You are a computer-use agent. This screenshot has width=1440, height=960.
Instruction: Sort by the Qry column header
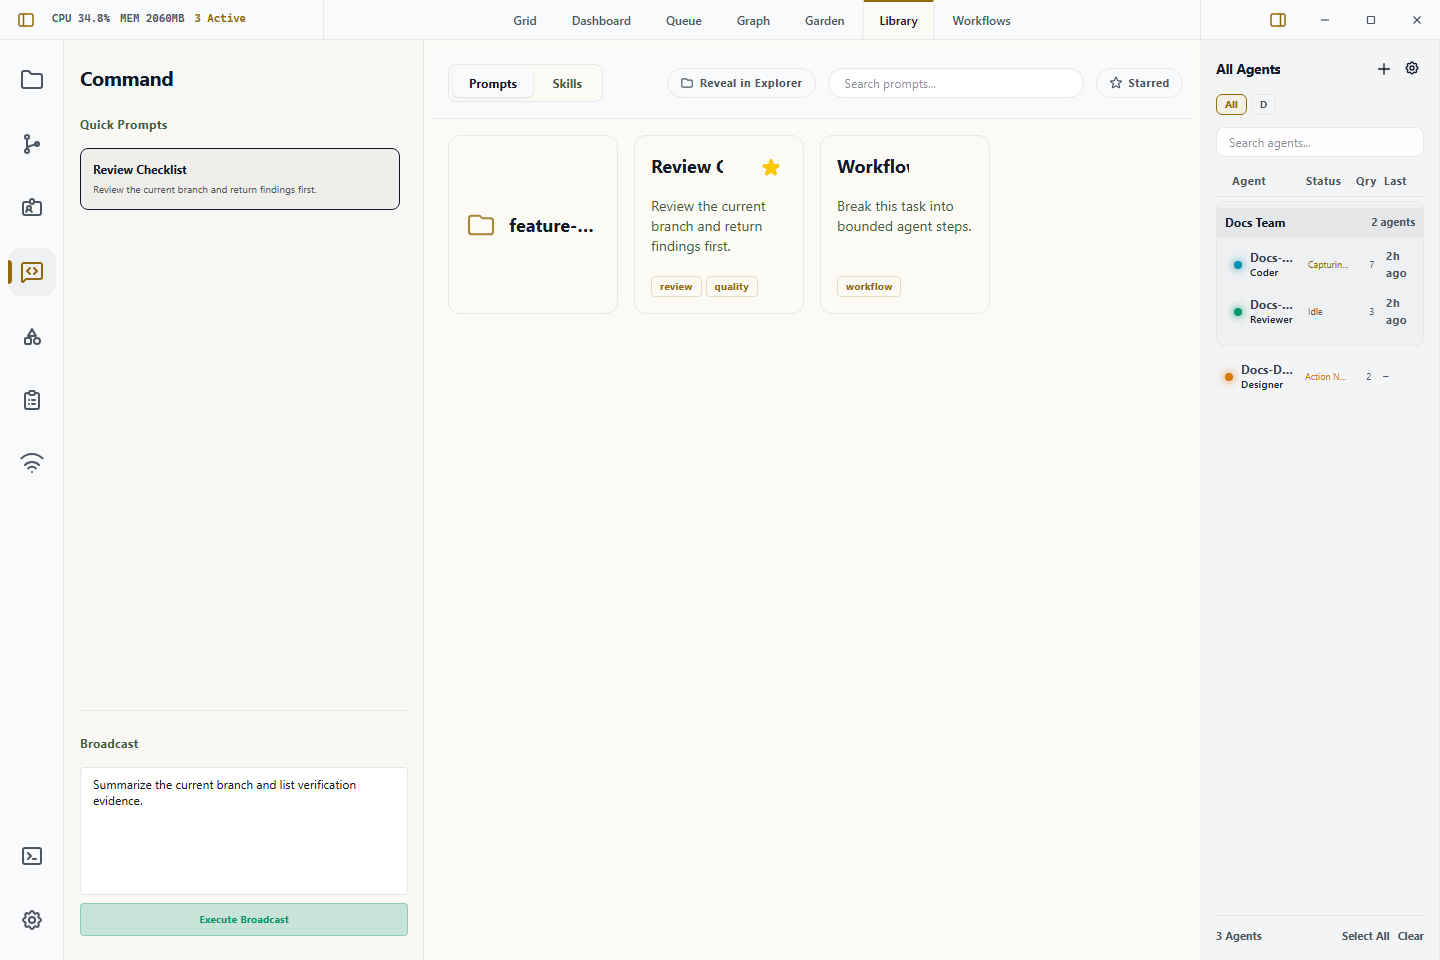click(x=1366, y=181)
